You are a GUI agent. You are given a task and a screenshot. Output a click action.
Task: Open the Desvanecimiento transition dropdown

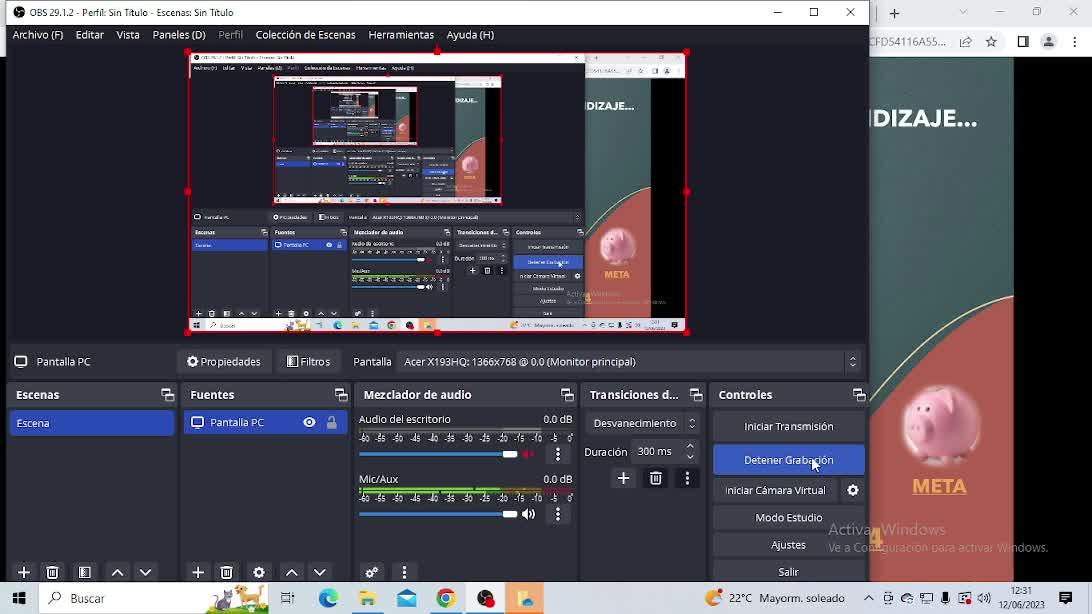tap(644, 423)
